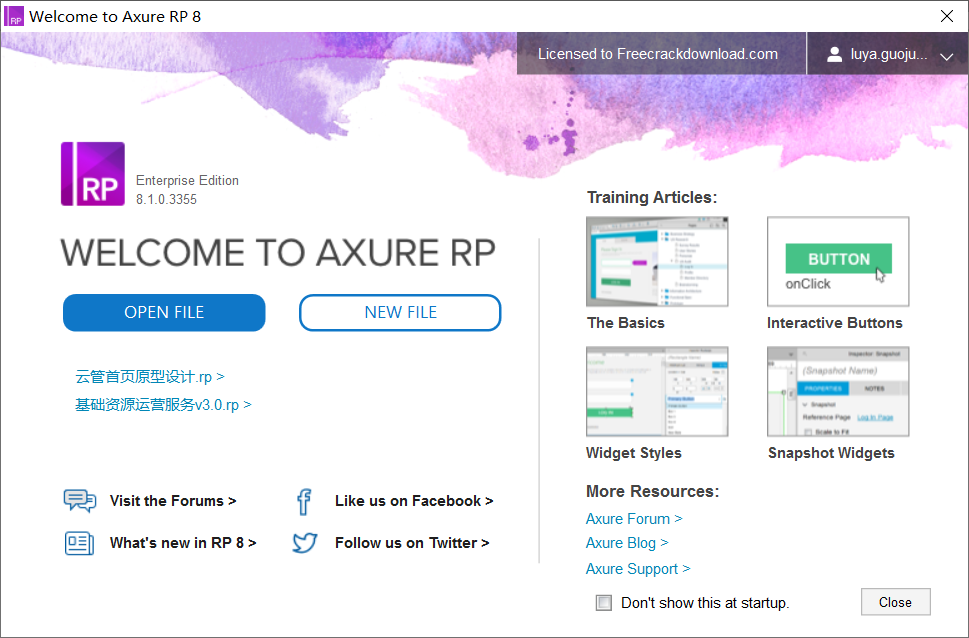Click the OPEN FILE button

164,312
